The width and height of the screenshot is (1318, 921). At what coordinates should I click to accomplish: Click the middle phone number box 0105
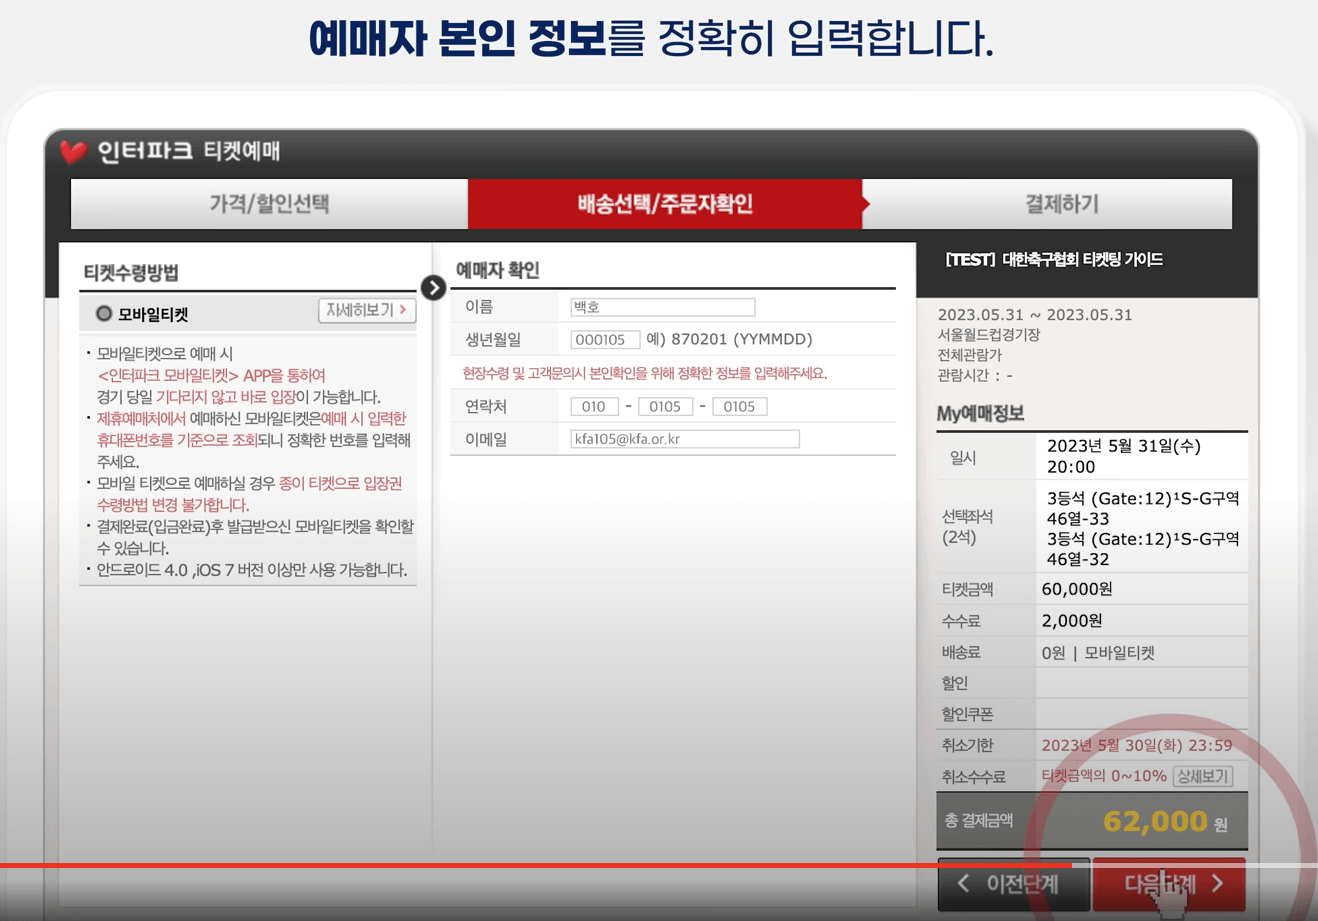coord(666,406)
